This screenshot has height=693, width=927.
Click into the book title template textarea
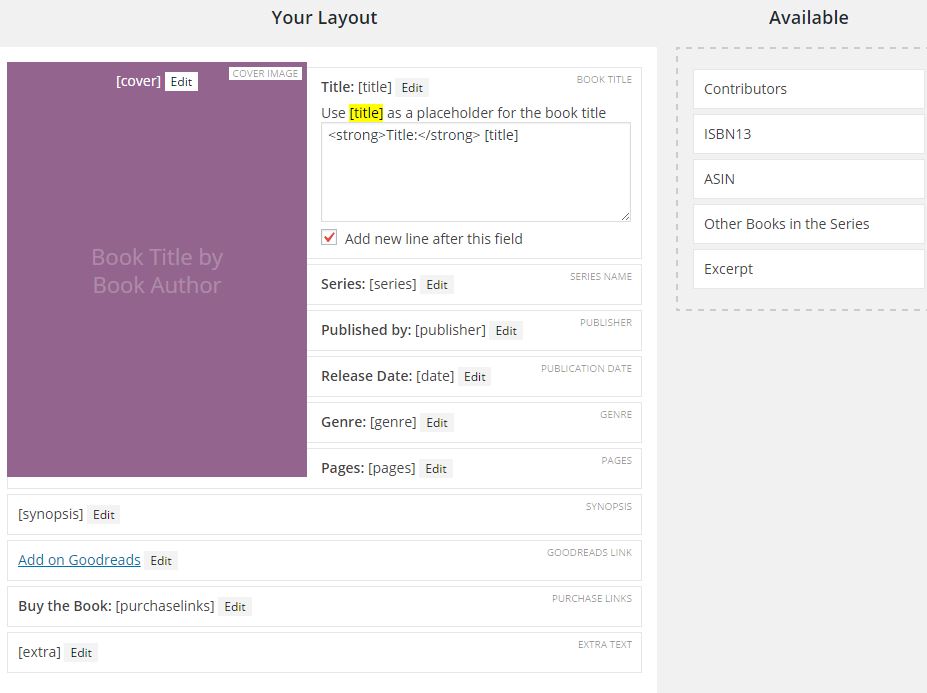[x=476, y=172]
